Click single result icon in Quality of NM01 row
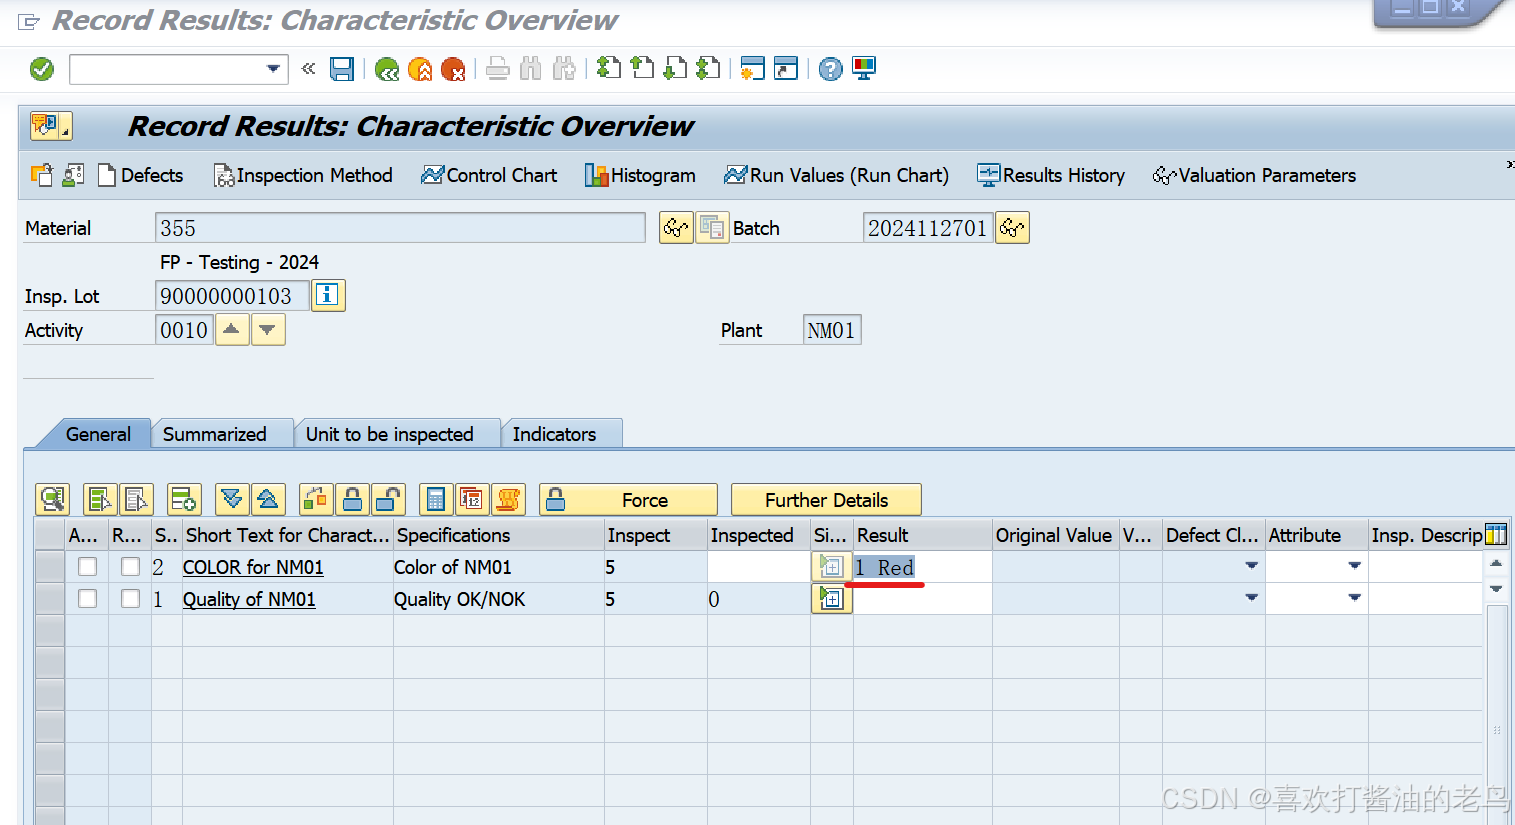 point(831,599)
